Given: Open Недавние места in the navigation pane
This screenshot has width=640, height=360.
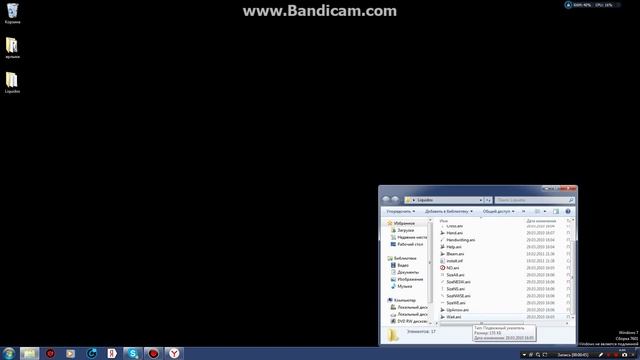Looking at the screenshot, I should point(409,237).
